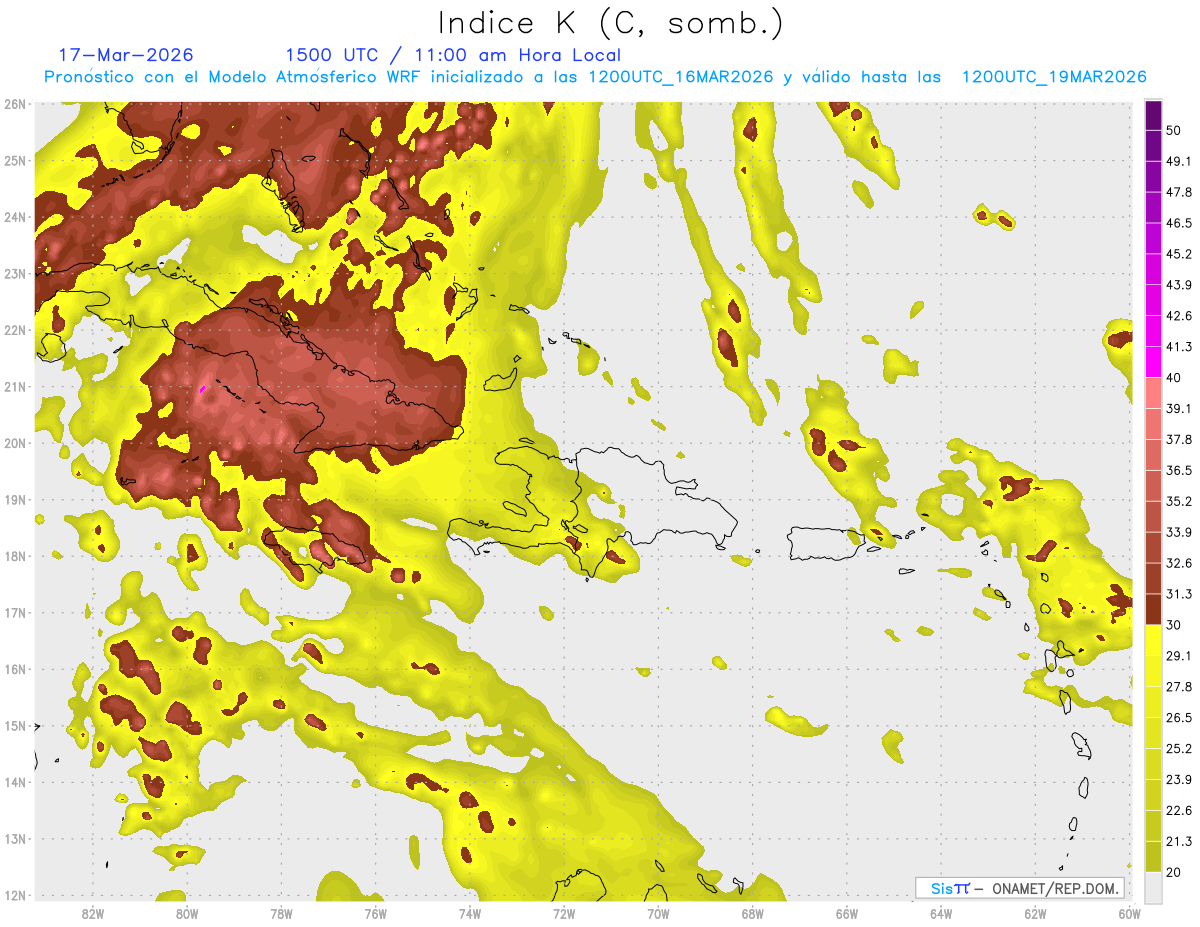
Task: Click the colorbar label '47.8'
Action: click(1179, 192)
